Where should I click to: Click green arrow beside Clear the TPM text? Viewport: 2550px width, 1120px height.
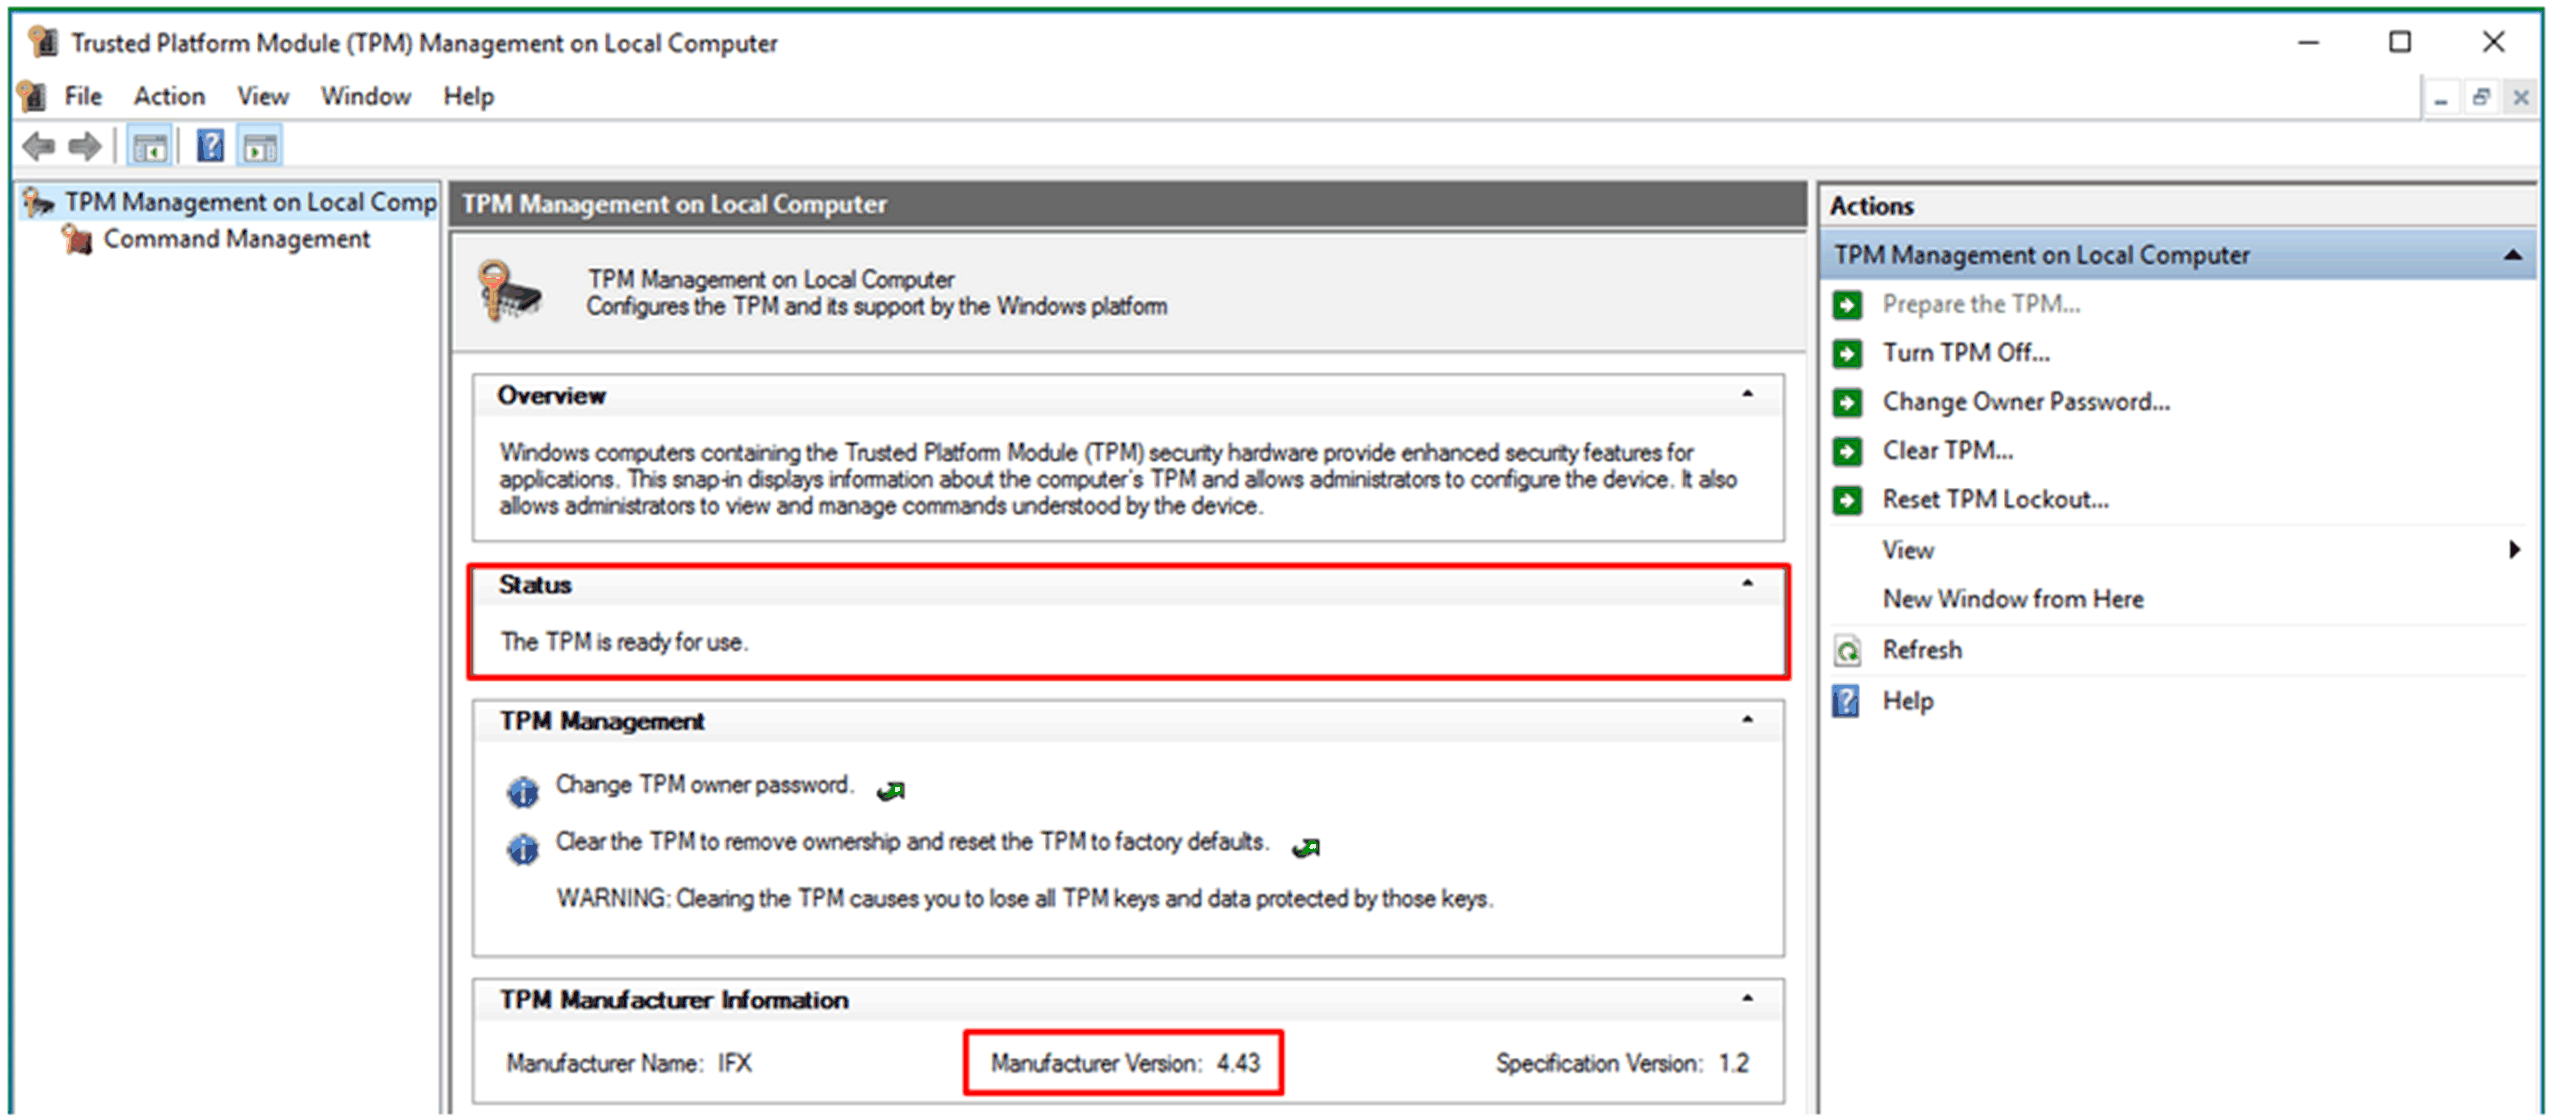click(1306, 849)
